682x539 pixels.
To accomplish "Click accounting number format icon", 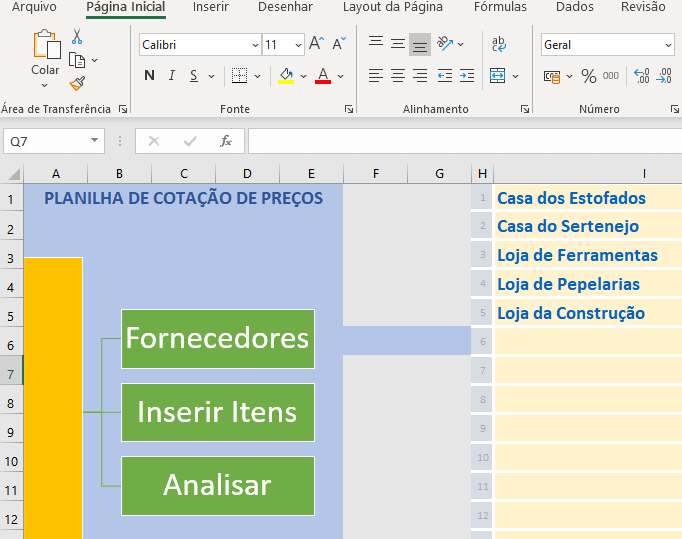I will tap(552, 77).
